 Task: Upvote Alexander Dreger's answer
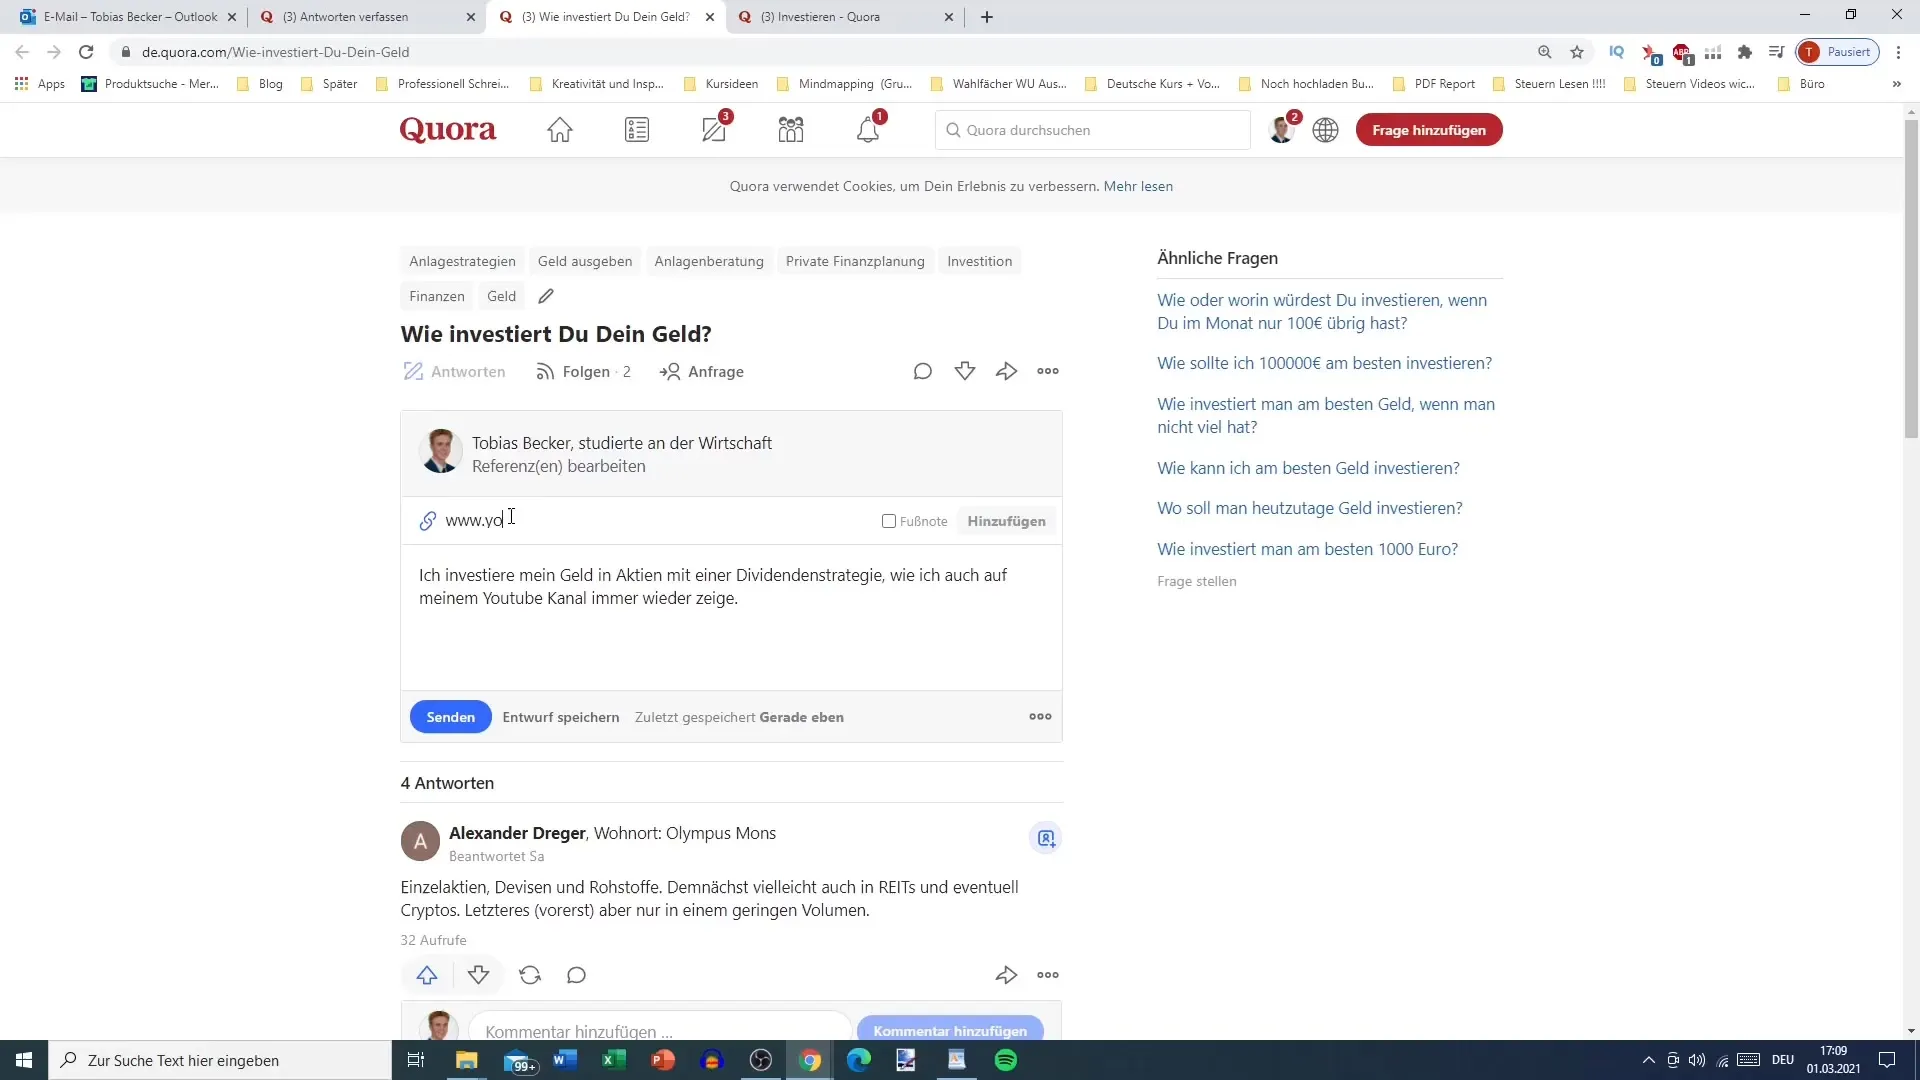(427, 975)
